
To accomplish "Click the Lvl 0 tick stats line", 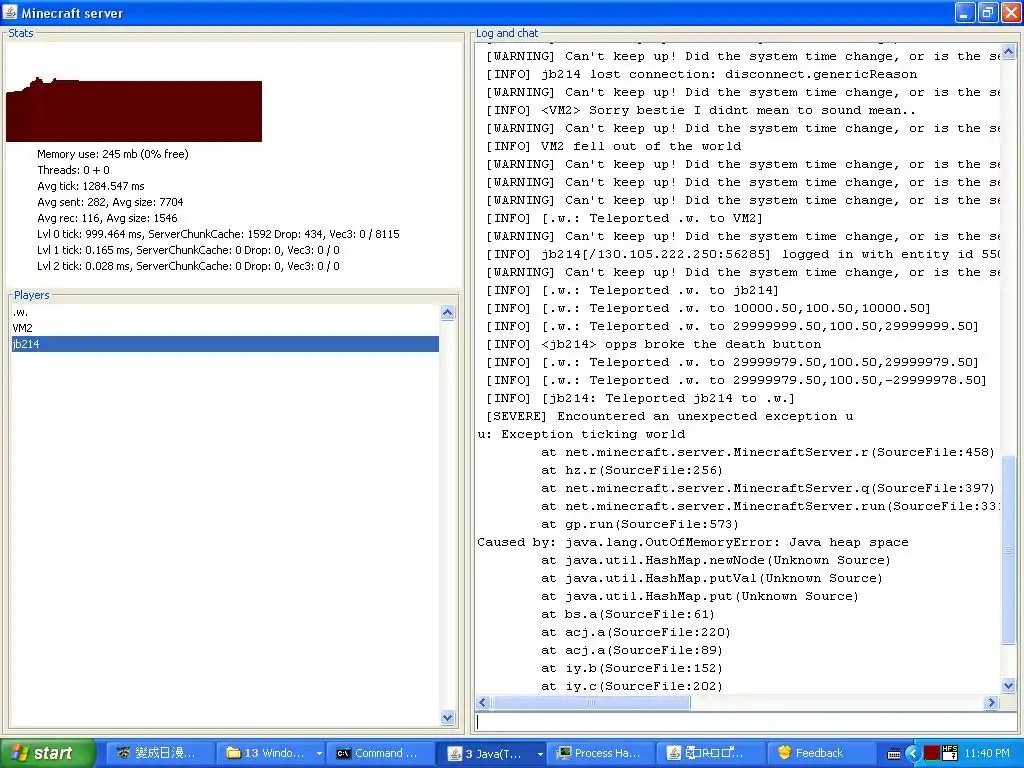I will pos(218,234).
